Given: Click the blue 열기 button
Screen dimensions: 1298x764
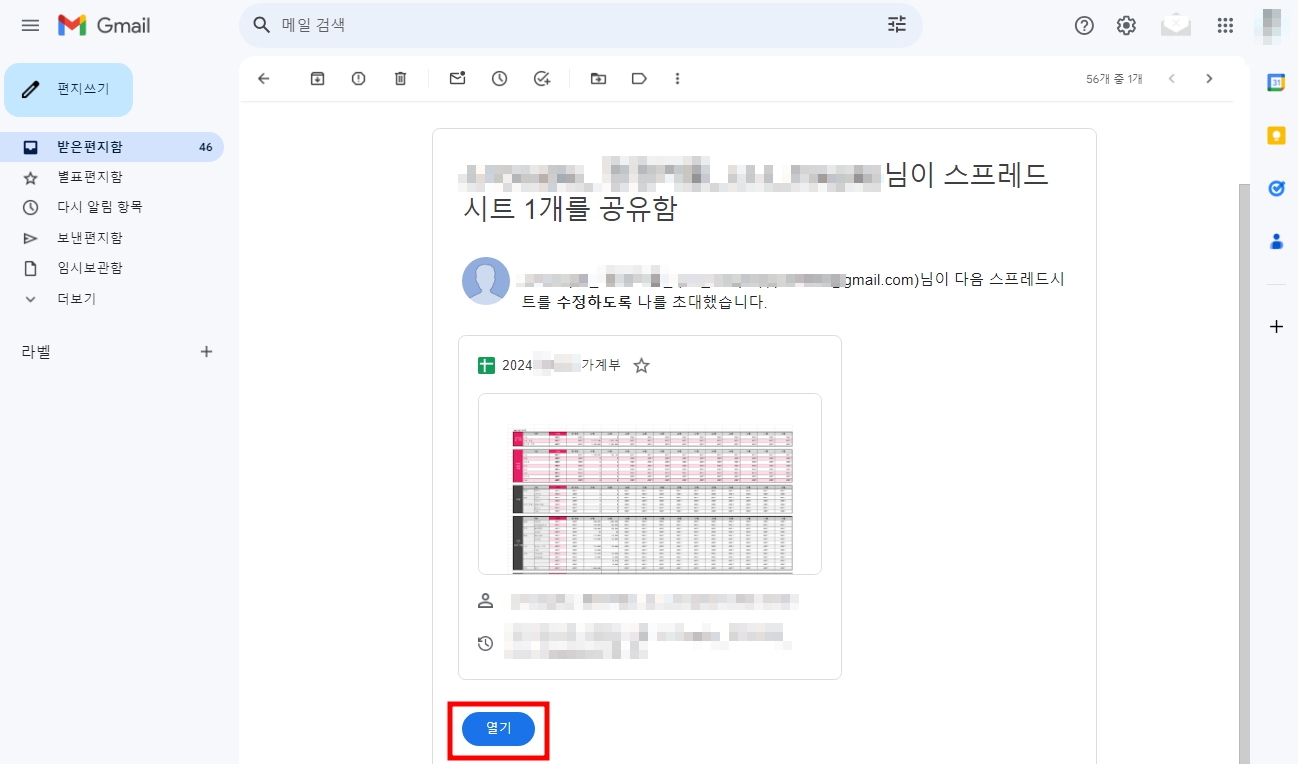Looking at the screenshot, I should (498, 729).
